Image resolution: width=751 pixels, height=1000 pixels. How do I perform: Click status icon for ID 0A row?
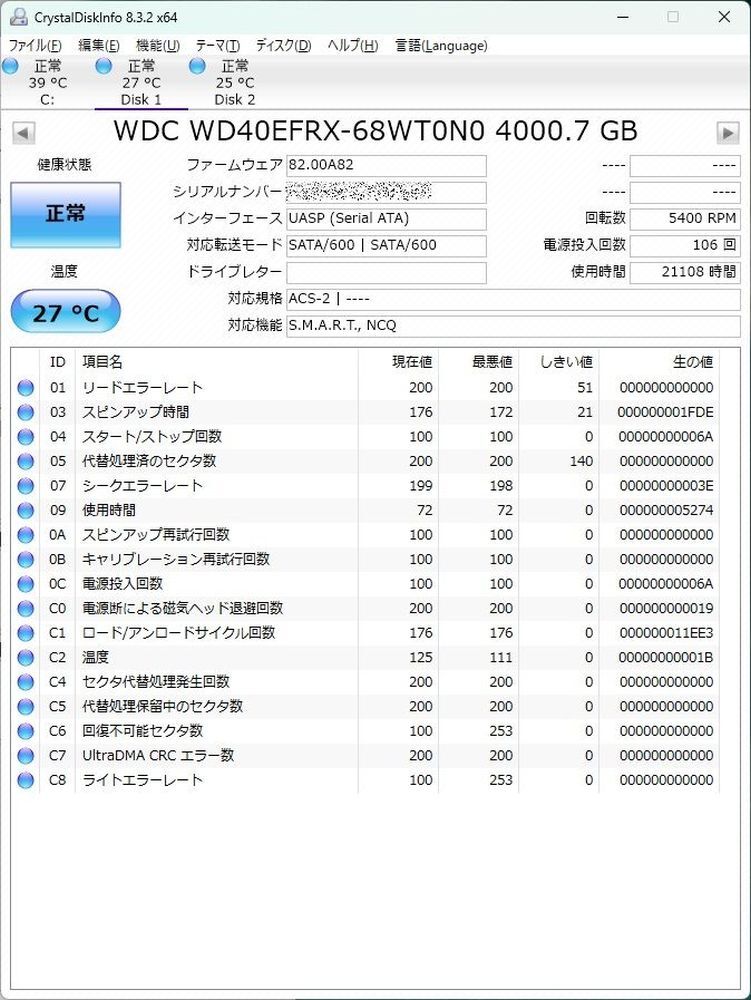(26, 535)
